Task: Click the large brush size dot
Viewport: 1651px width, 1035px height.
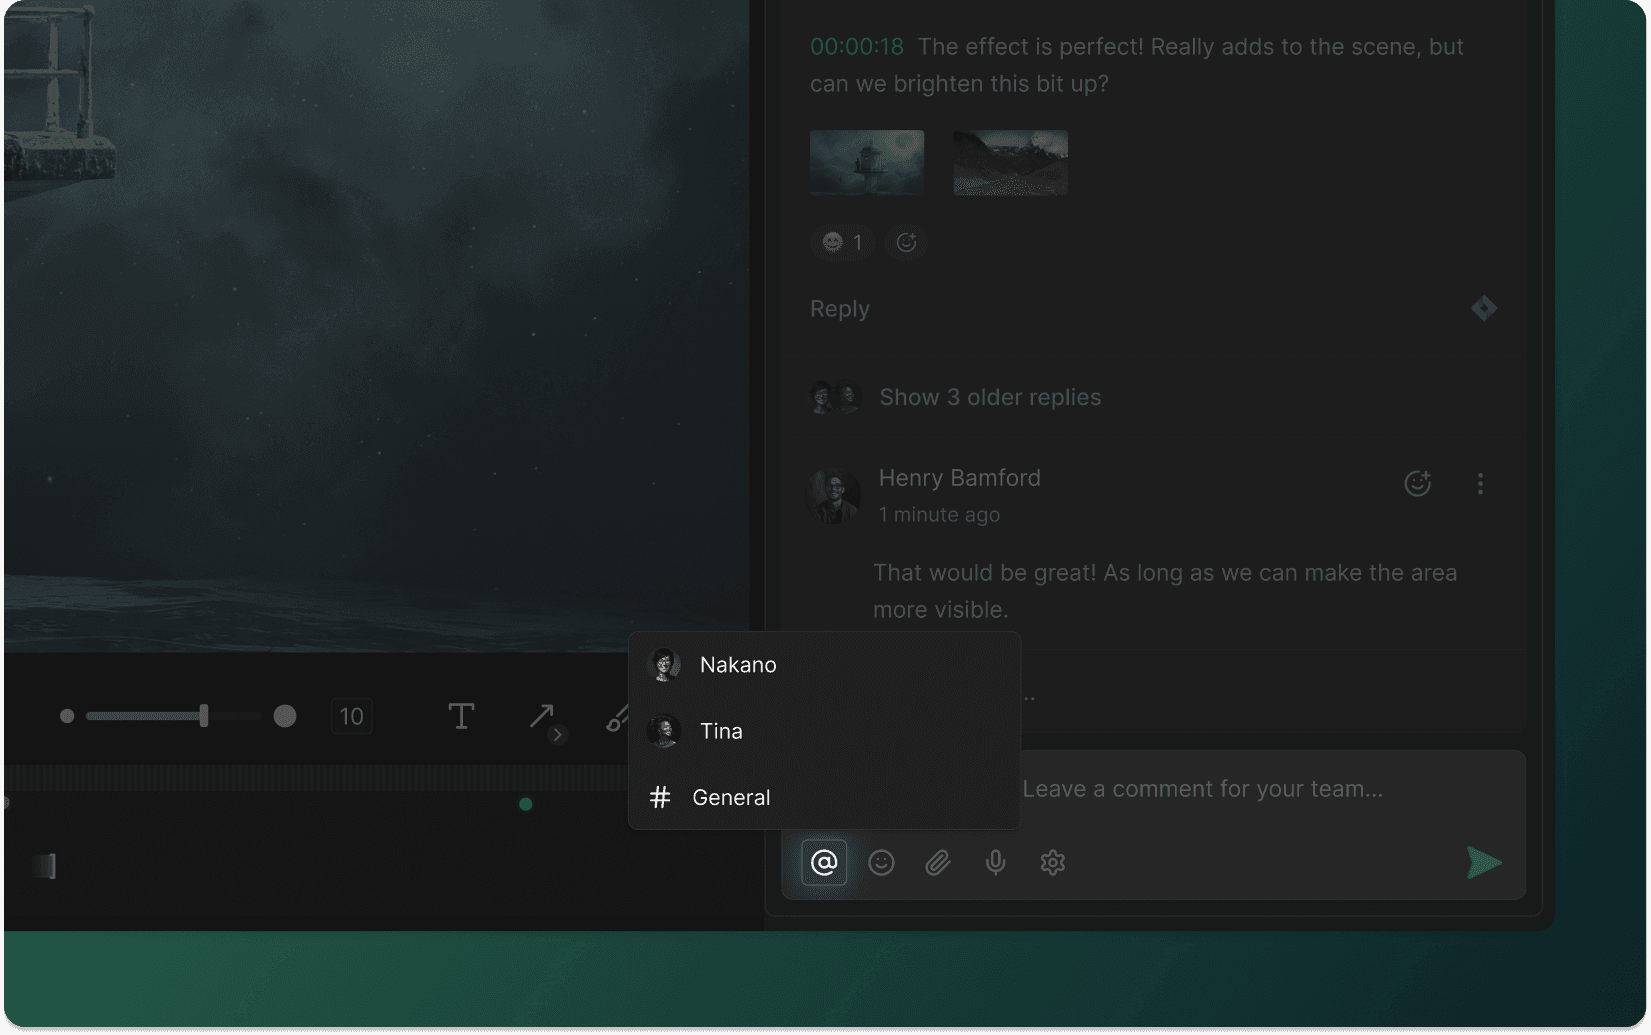Action: click(x=285, y=716)
